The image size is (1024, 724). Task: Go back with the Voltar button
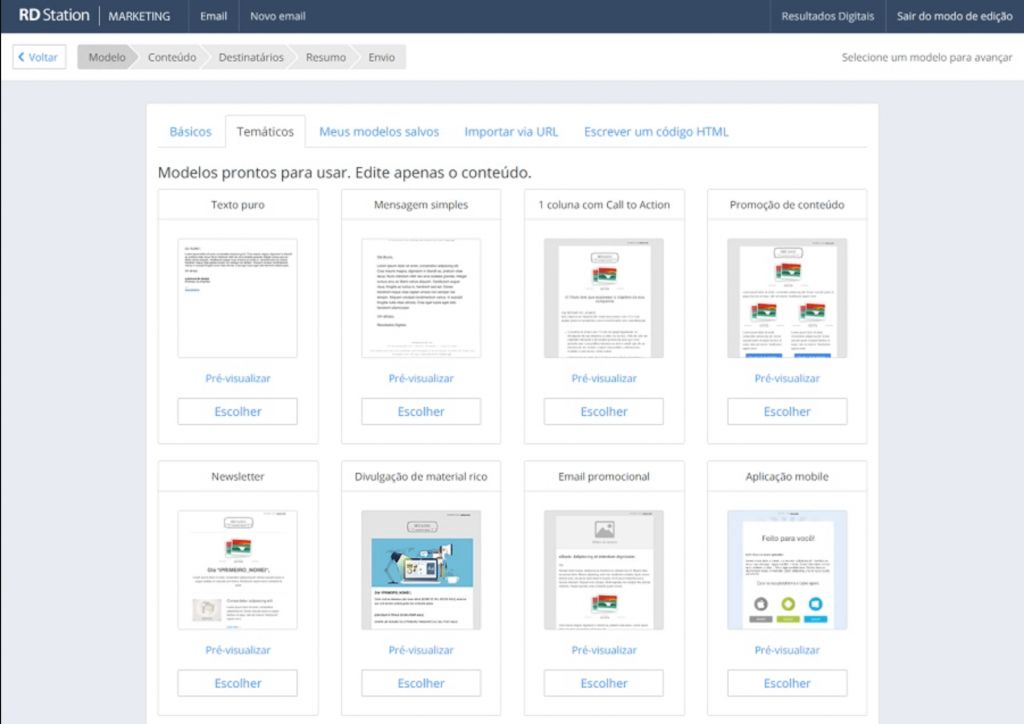pos(39,57)
